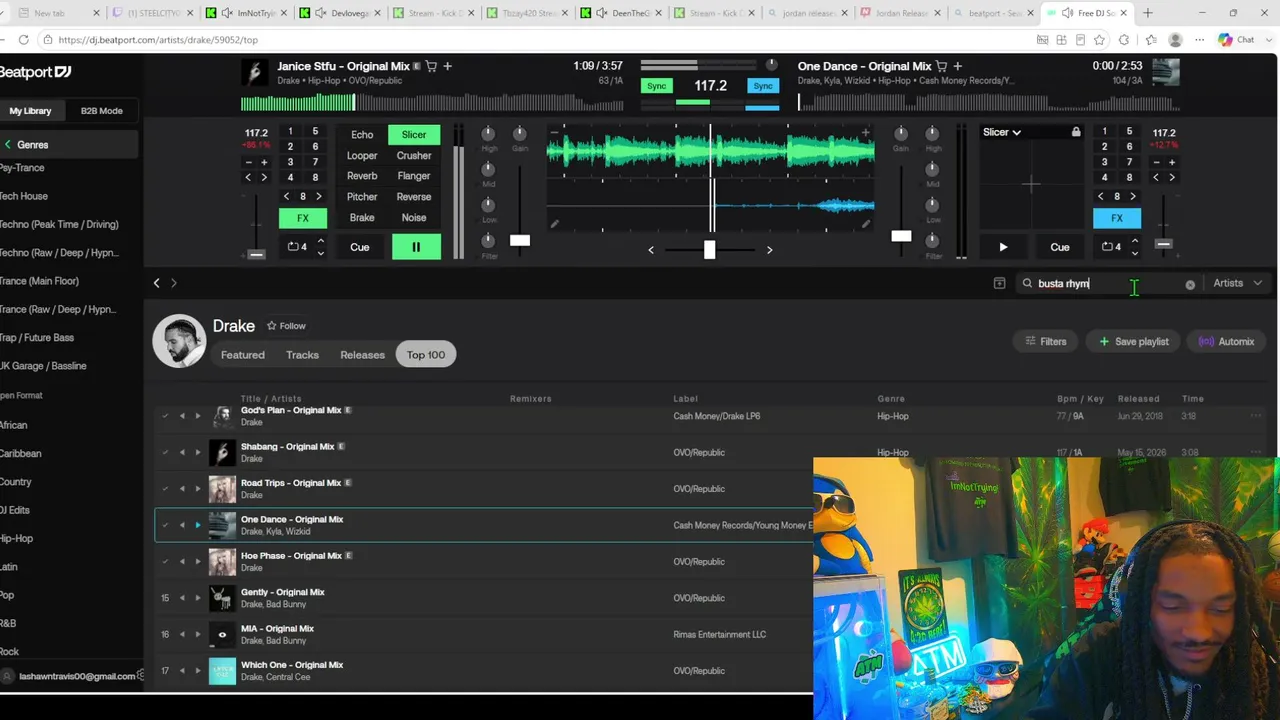Add One Dance track to cart
Image resolution: width=1280 pixels, height=720 pixels.
click(x=941, y=66)
